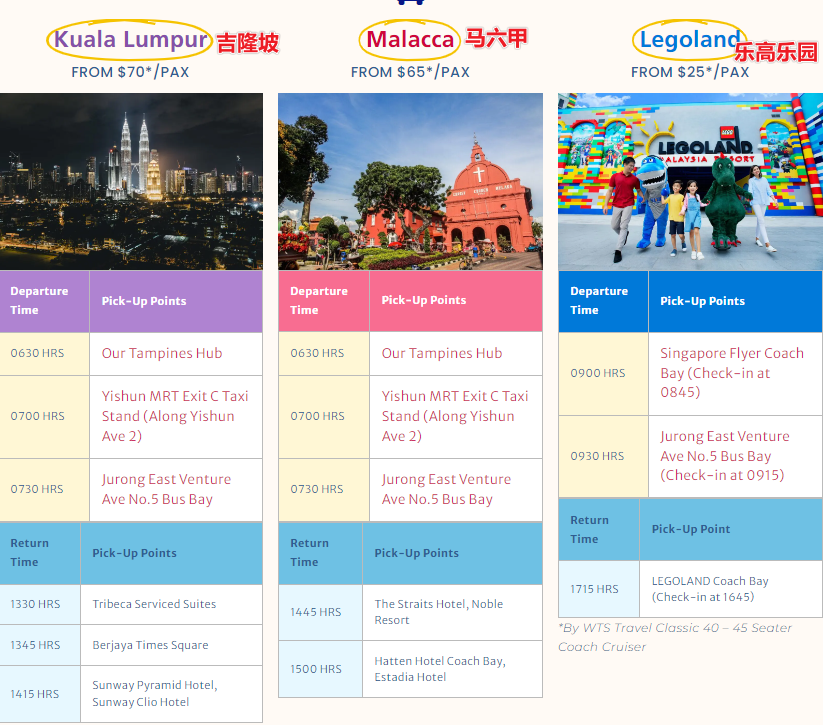This screenshot has height=725, width=823.
Task: Click the 'FROM $25*/PAX' price text
Action: click(690, 72)
